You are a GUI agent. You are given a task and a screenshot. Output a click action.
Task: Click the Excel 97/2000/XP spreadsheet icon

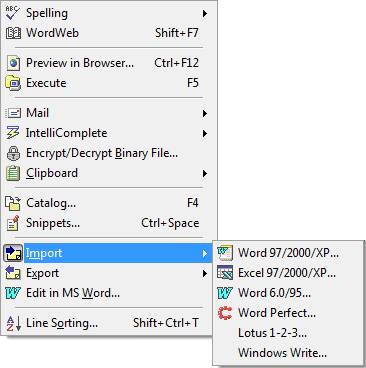tap(225, 273)
